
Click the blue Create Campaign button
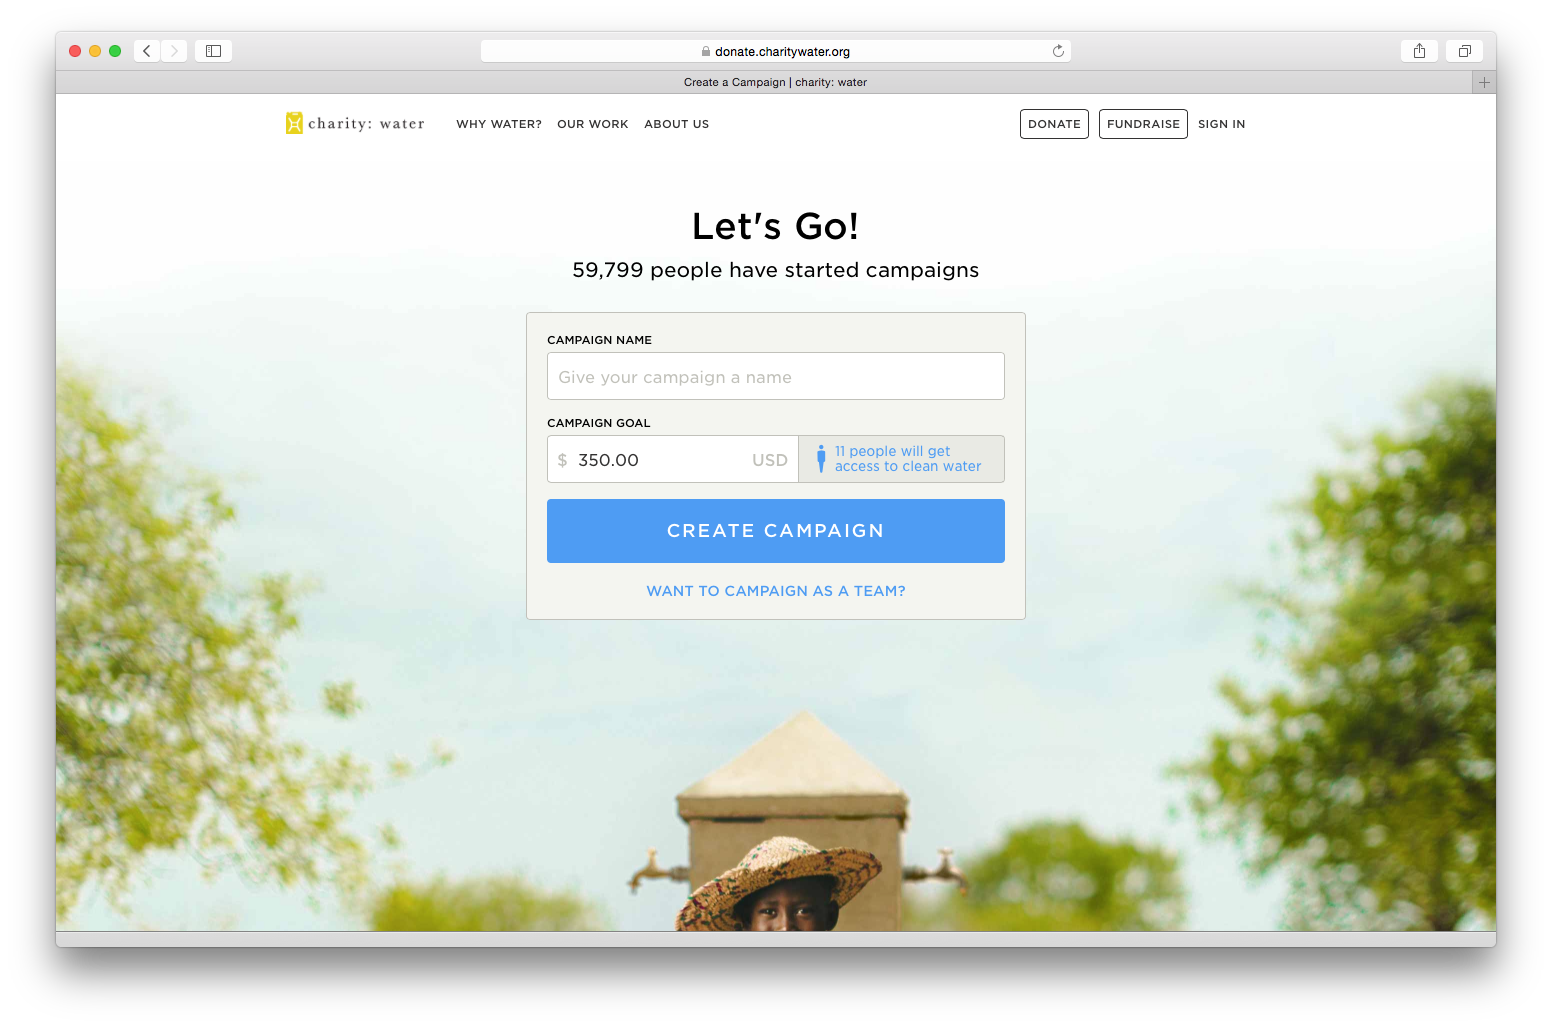[776, 531]
